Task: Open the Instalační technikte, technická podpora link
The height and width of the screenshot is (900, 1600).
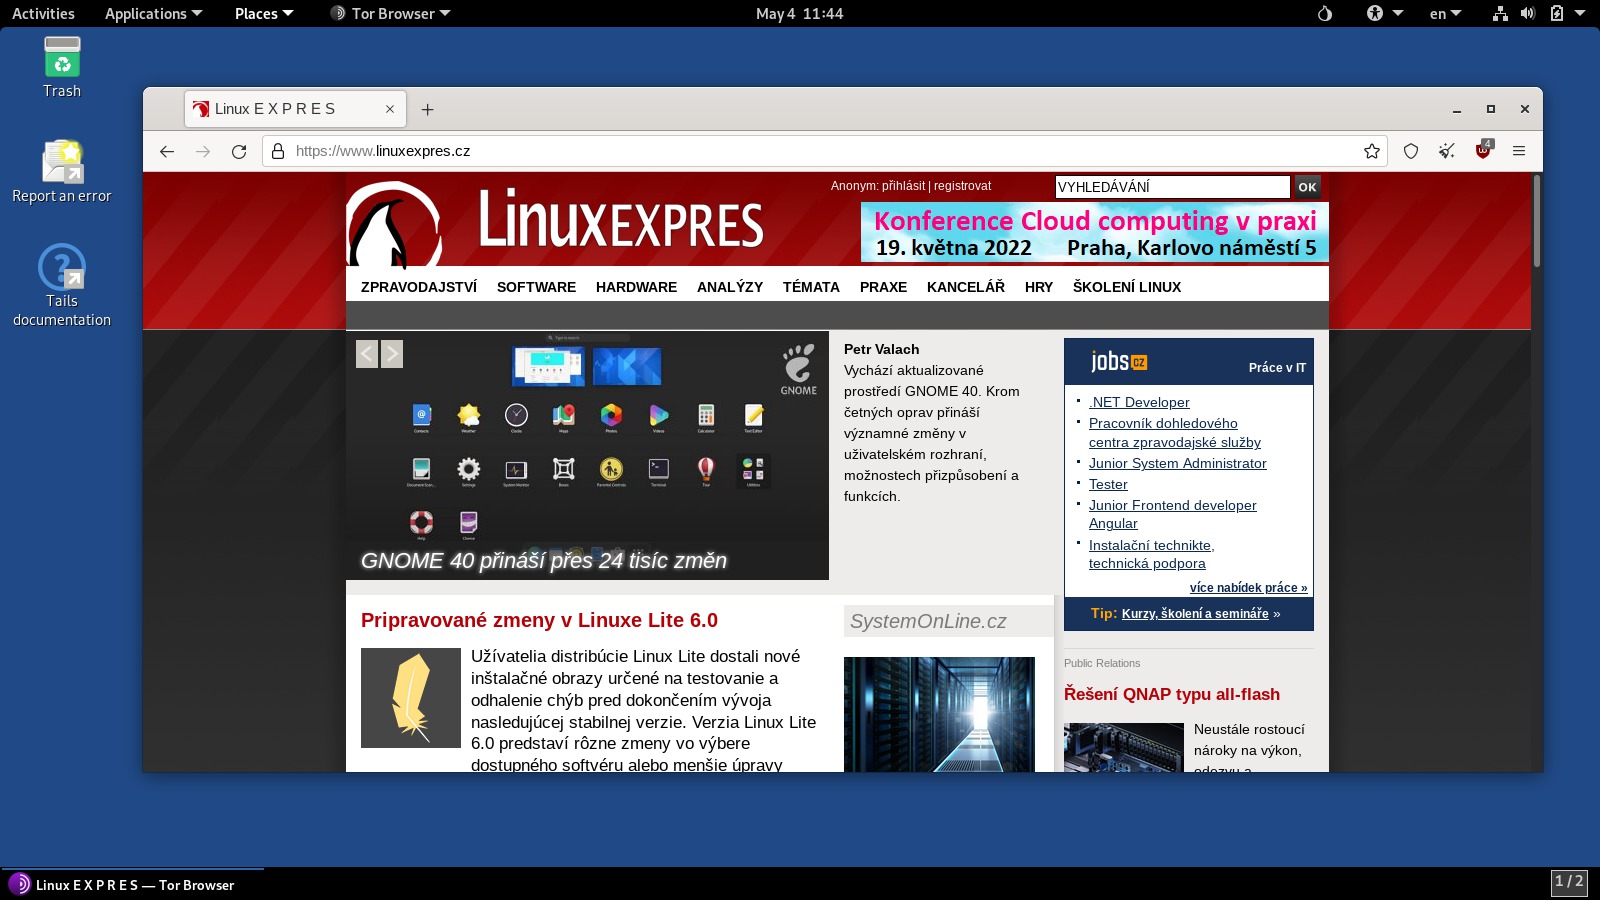Action: [1152, 554]
